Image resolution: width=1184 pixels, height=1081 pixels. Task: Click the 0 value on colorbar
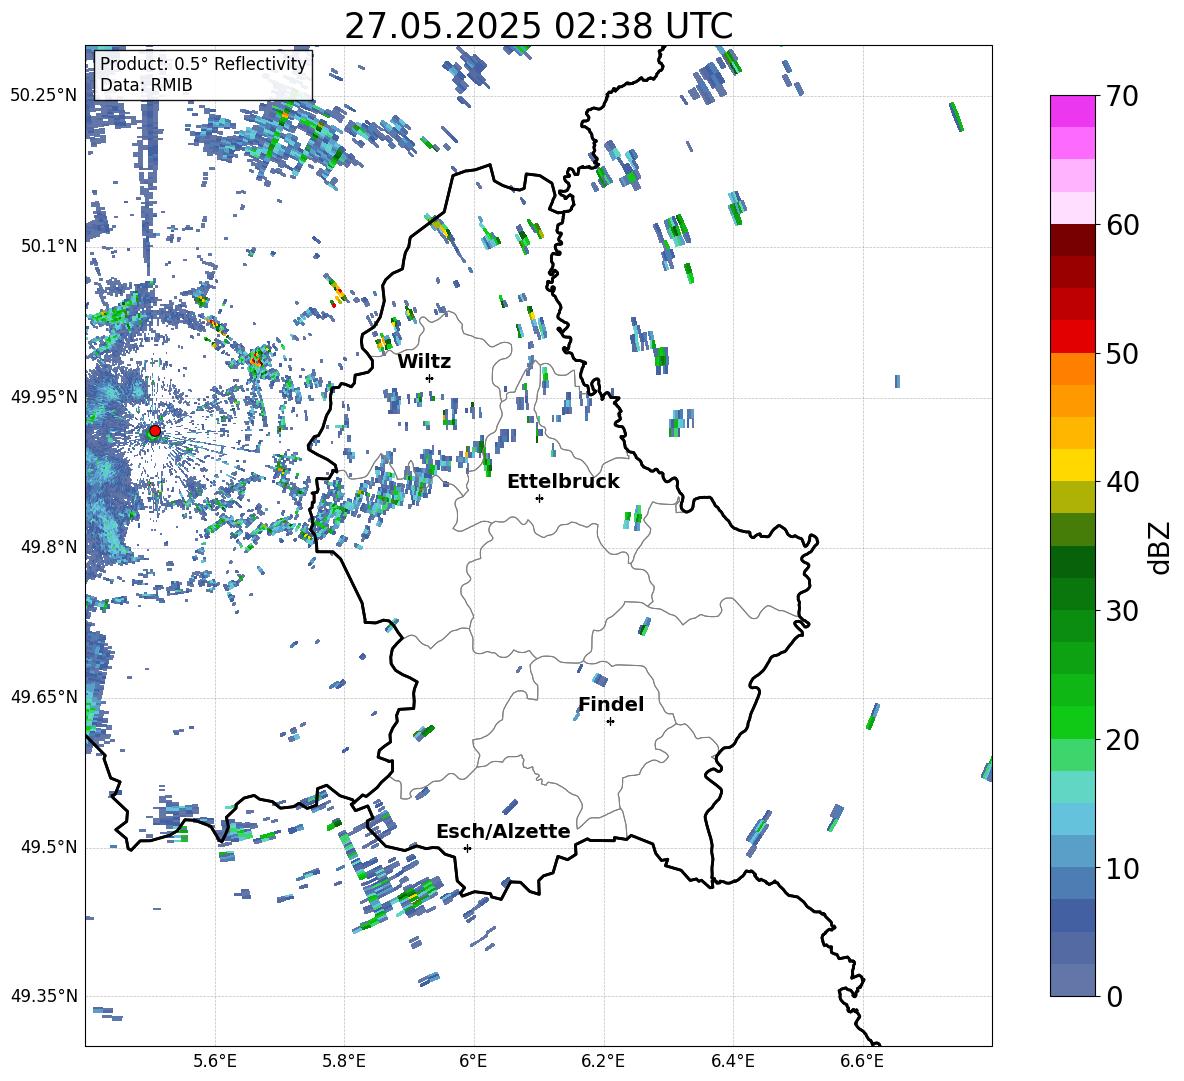1114,996
